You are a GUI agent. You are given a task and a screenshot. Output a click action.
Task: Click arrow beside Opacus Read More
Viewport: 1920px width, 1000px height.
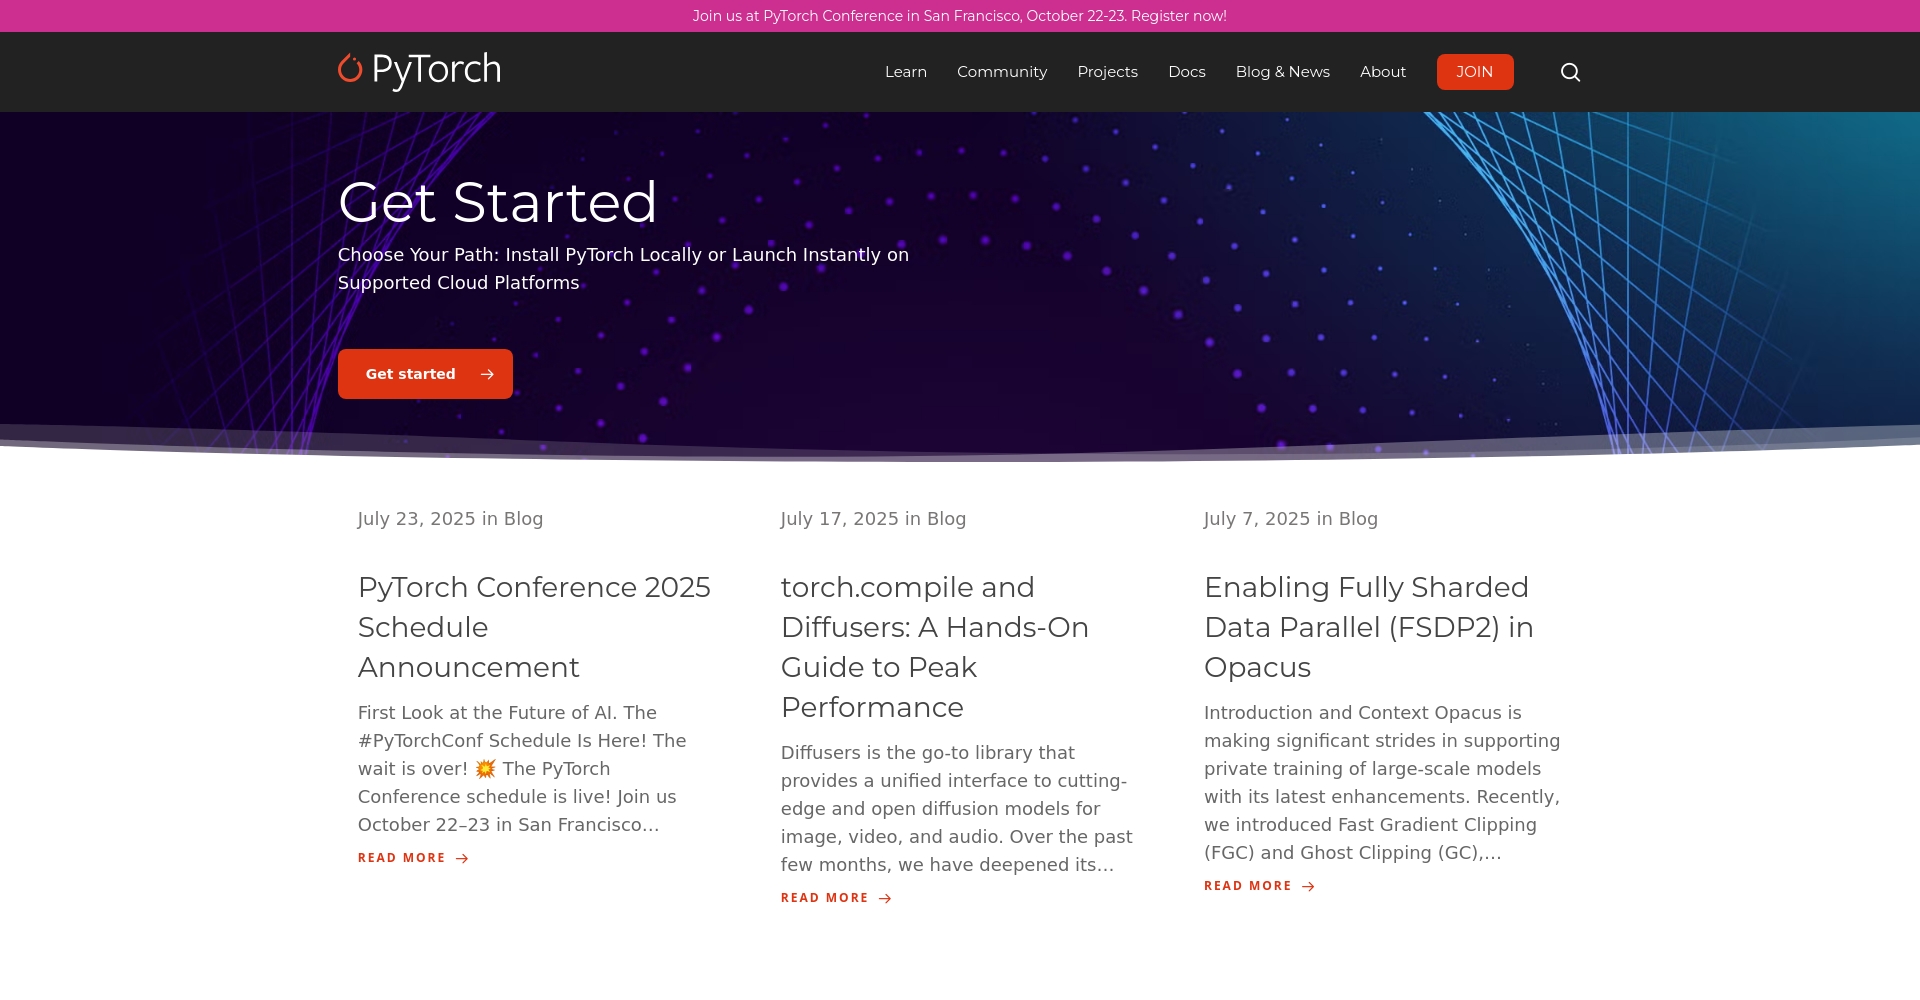pos(1308,886)
